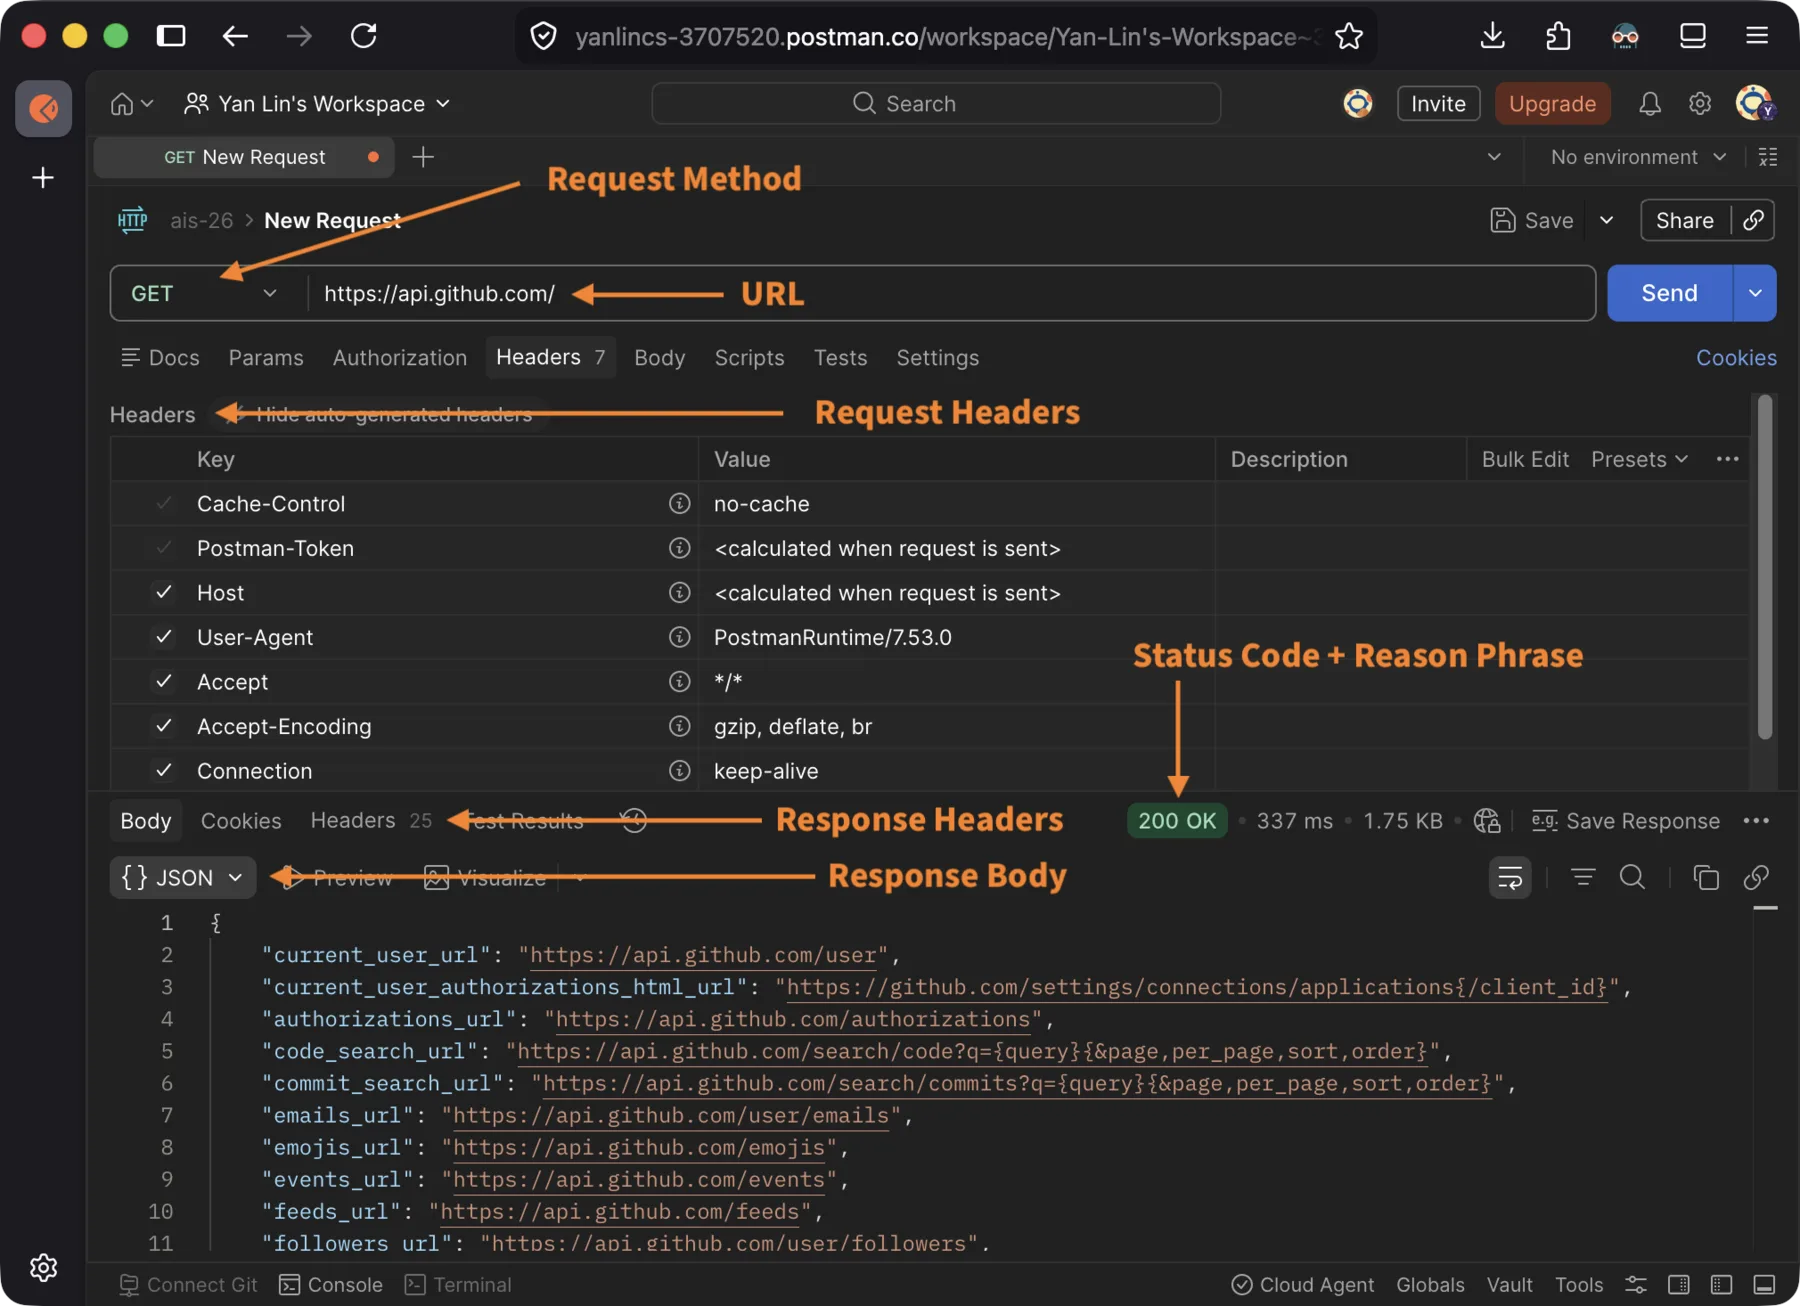Show info for Accept-Encoding header
This screenshot has width=1800, height=1306.
(x=680, y=726)
